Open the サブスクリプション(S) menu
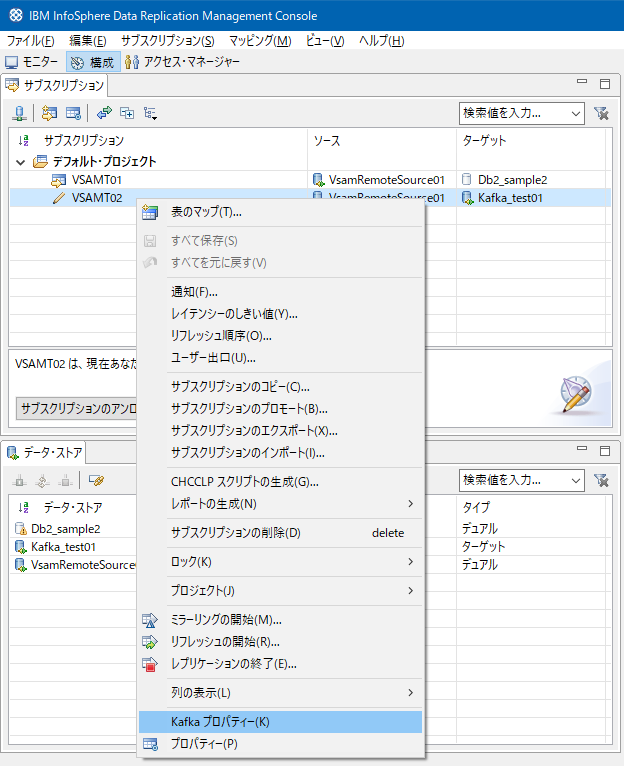Viewport: 624px width, 766px height. [x=168, y=41]
